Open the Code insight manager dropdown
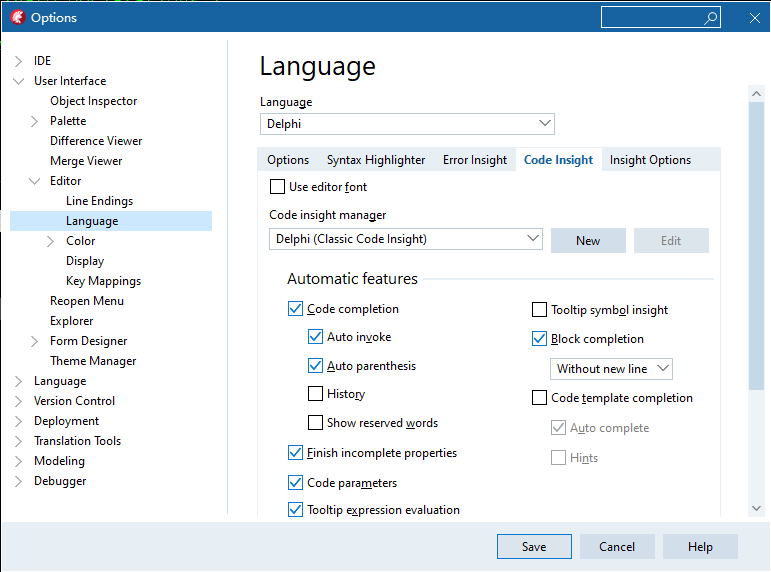The width and height of the screenshot is (771, 572). [x=406, y=239]
